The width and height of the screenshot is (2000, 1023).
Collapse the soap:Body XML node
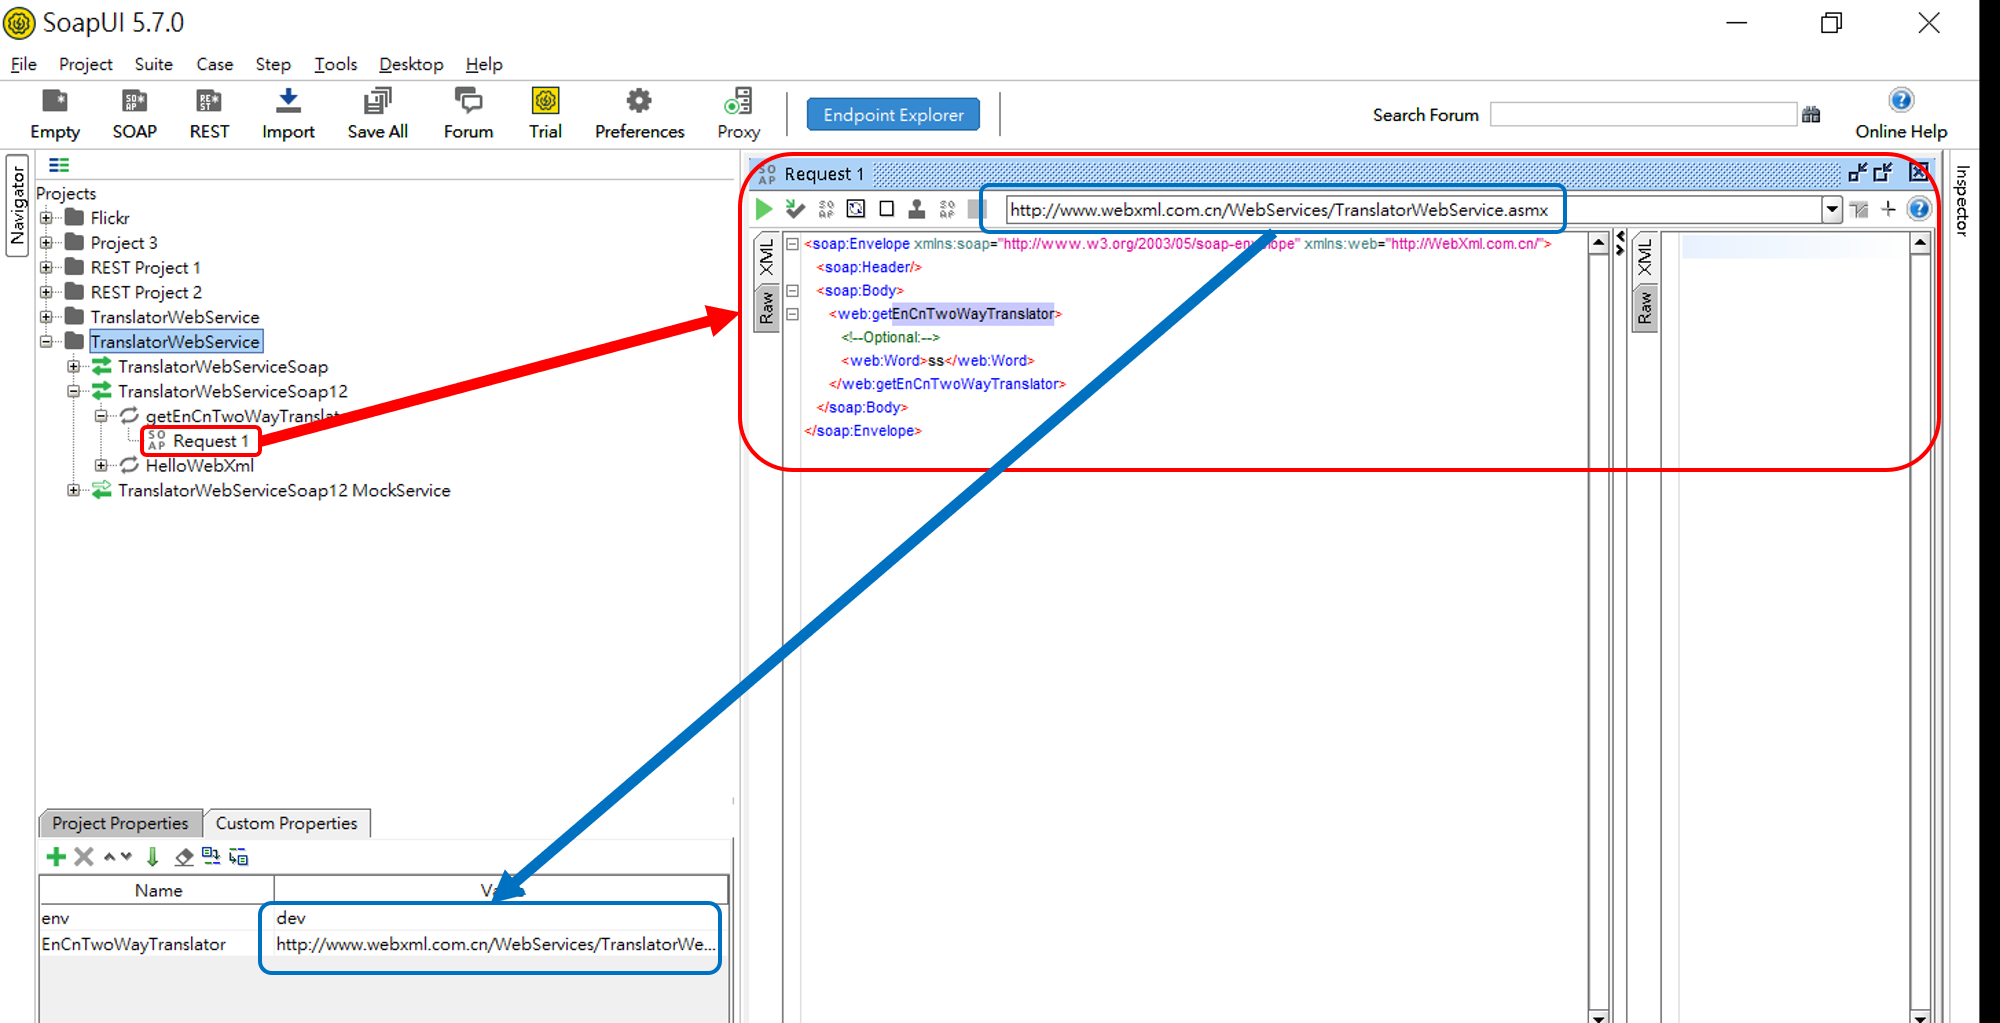[x=792, y=291]
